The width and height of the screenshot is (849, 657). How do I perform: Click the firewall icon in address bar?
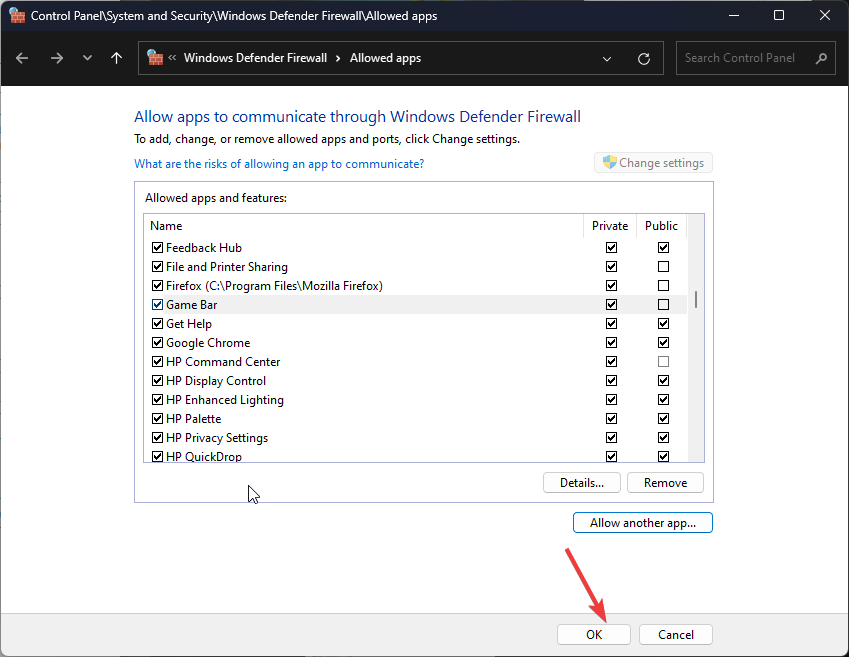[155, 57]
